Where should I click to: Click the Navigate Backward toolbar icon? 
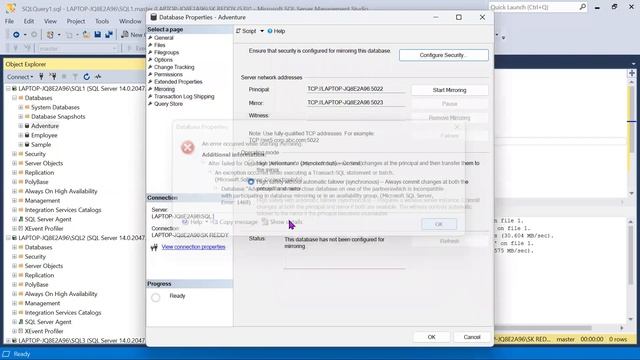pos(16,35)
